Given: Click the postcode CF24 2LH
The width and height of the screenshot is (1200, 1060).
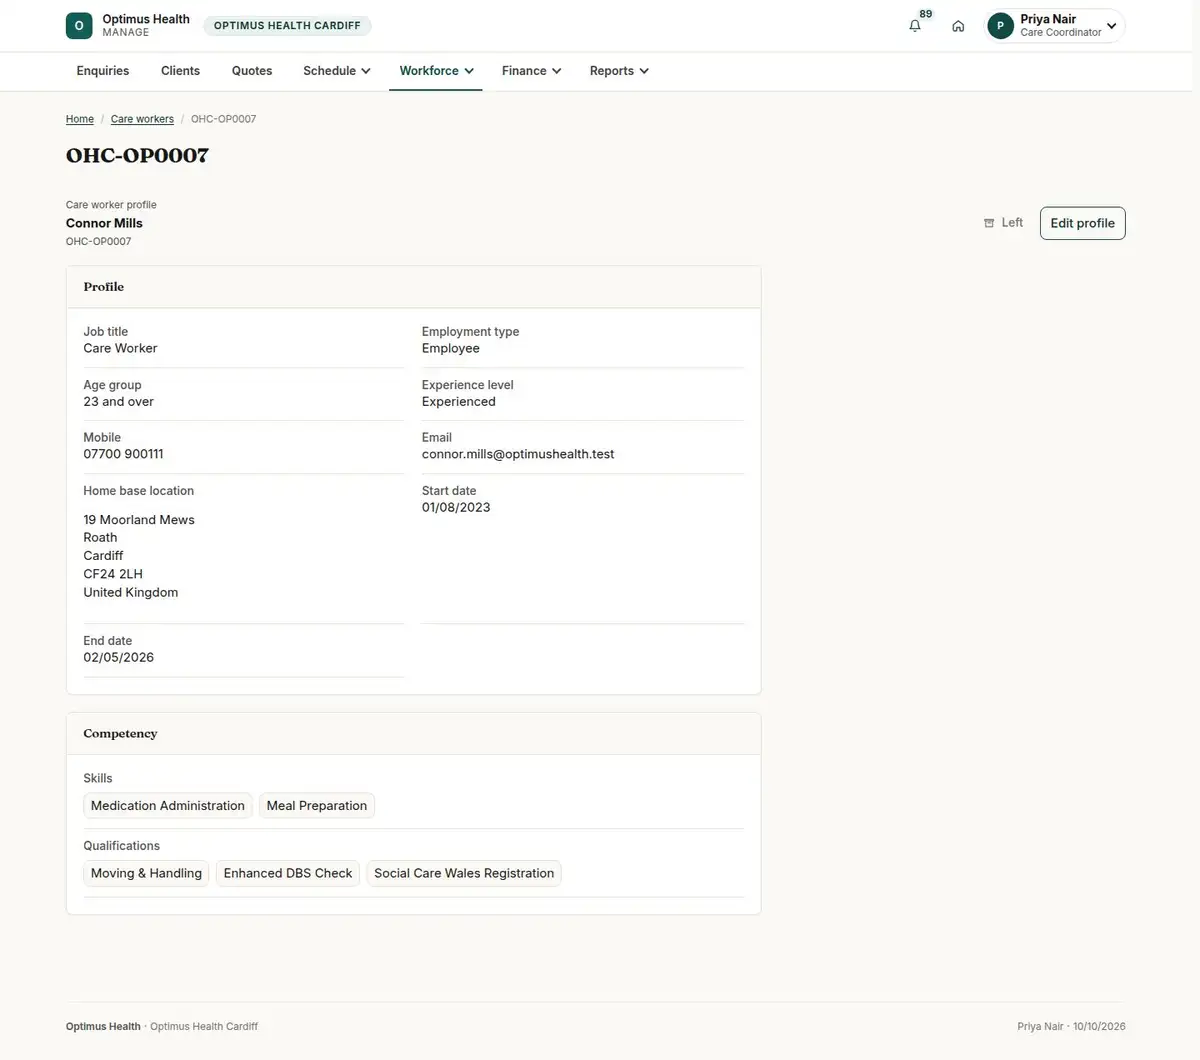Looking at the screenshot, I should tap(113, 574).
